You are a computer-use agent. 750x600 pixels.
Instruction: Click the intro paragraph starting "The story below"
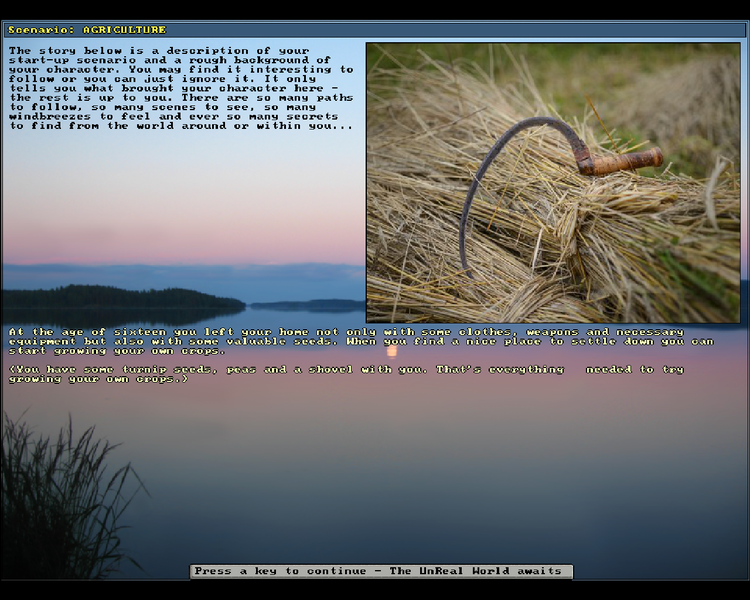[180, 88]
